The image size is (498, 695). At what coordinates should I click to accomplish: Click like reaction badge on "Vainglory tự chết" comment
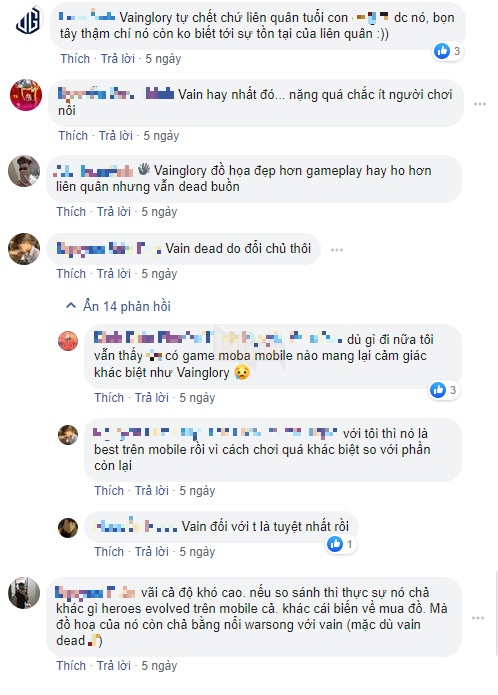[x=448, y=51]
